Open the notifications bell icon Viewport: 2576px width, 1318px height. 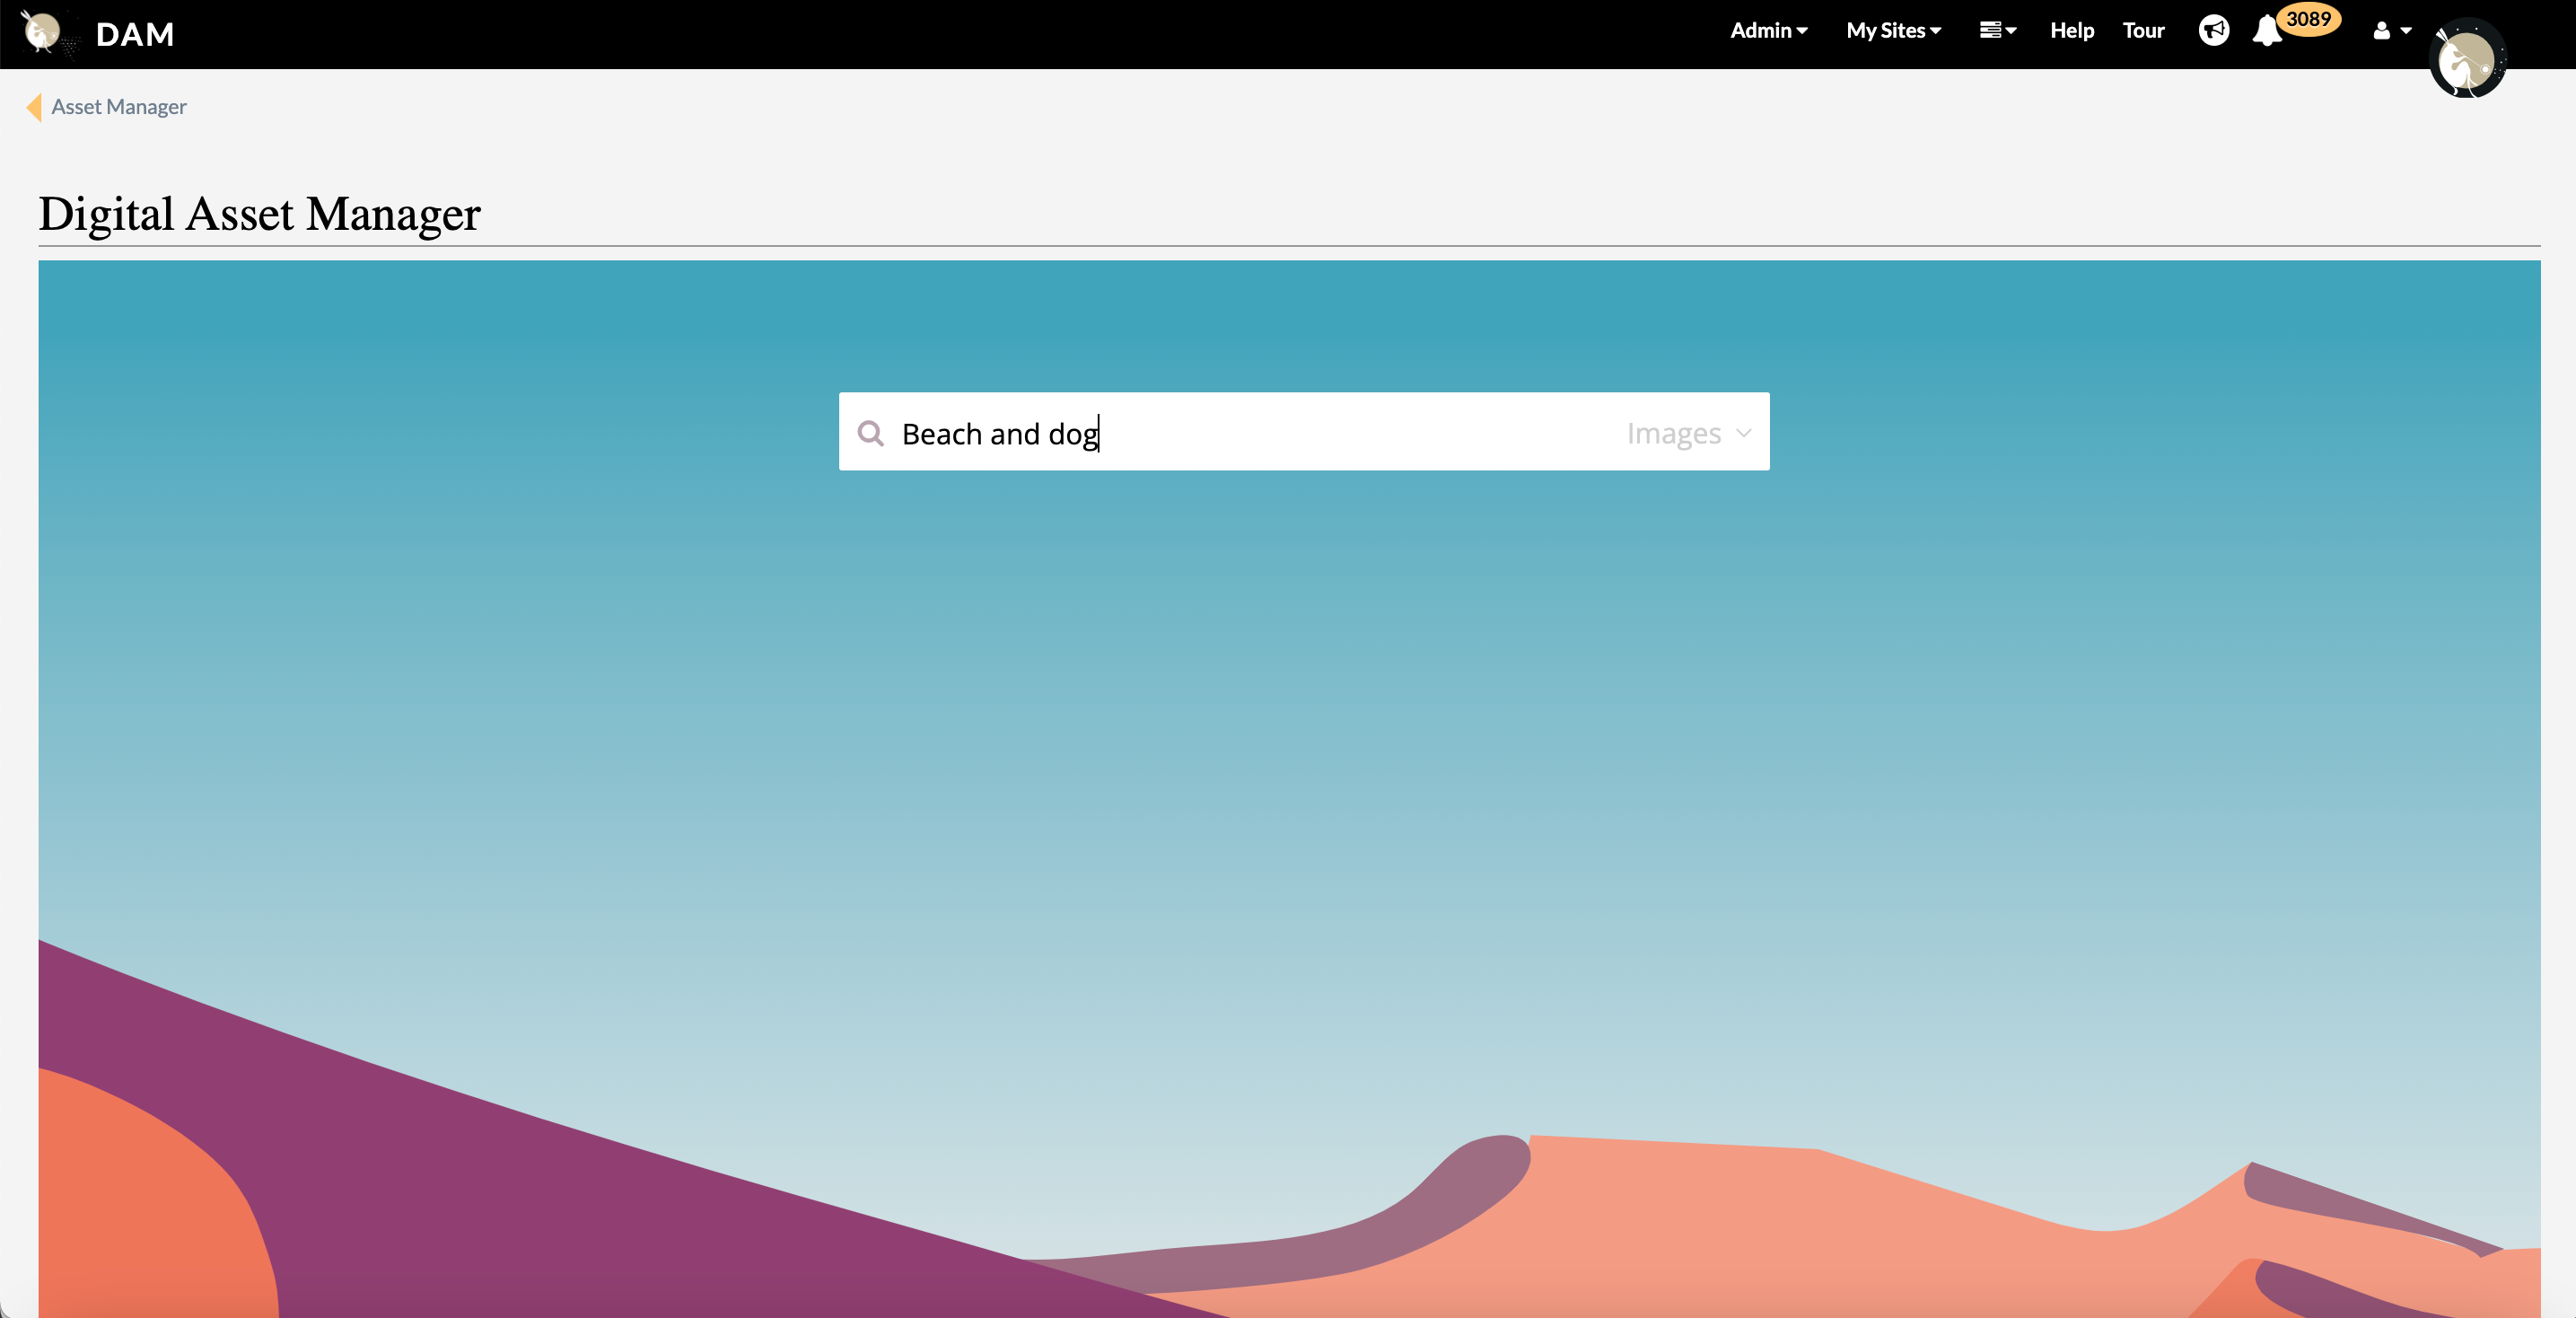(2266, 32)
